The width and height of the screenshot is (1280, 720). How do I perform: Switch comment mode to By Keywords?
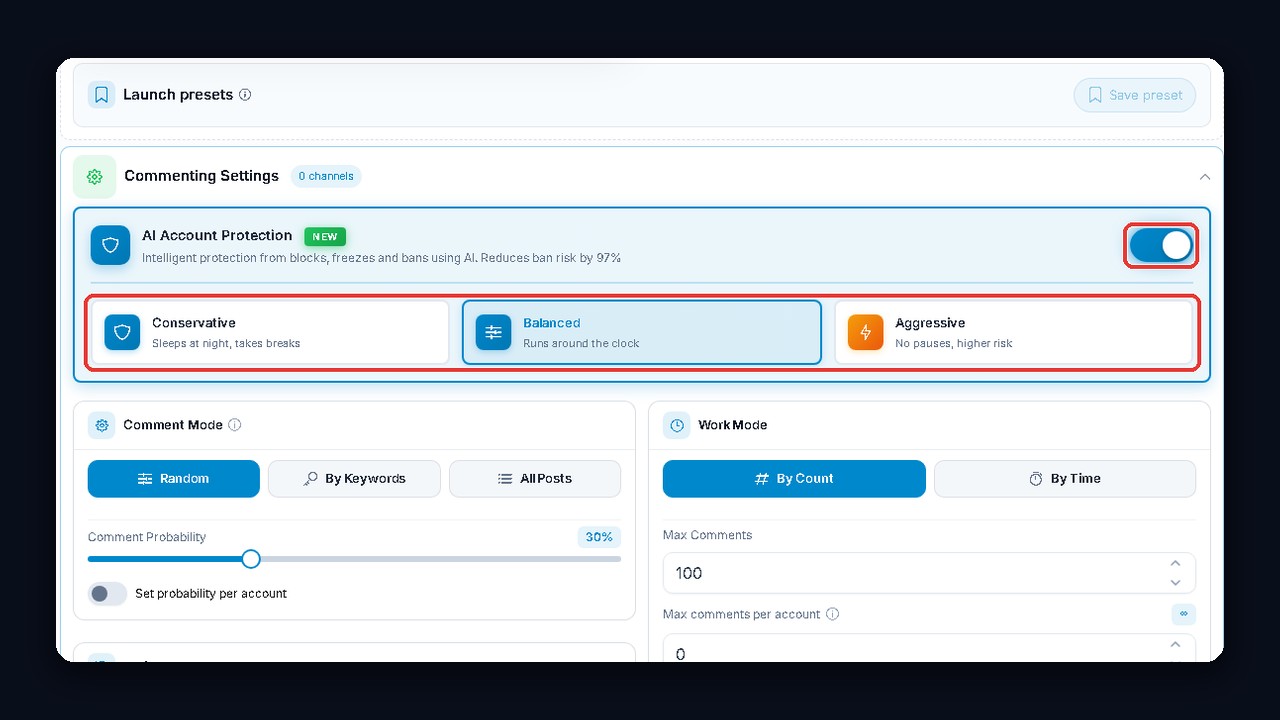pyautogui.click(x=354, y=479)
